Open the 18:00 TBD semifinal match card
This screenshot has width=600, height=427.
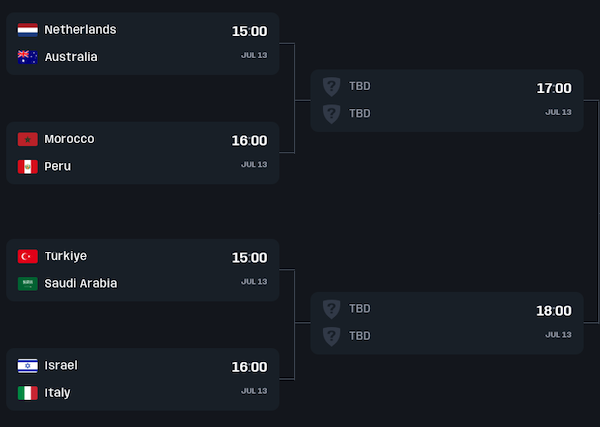447,323
